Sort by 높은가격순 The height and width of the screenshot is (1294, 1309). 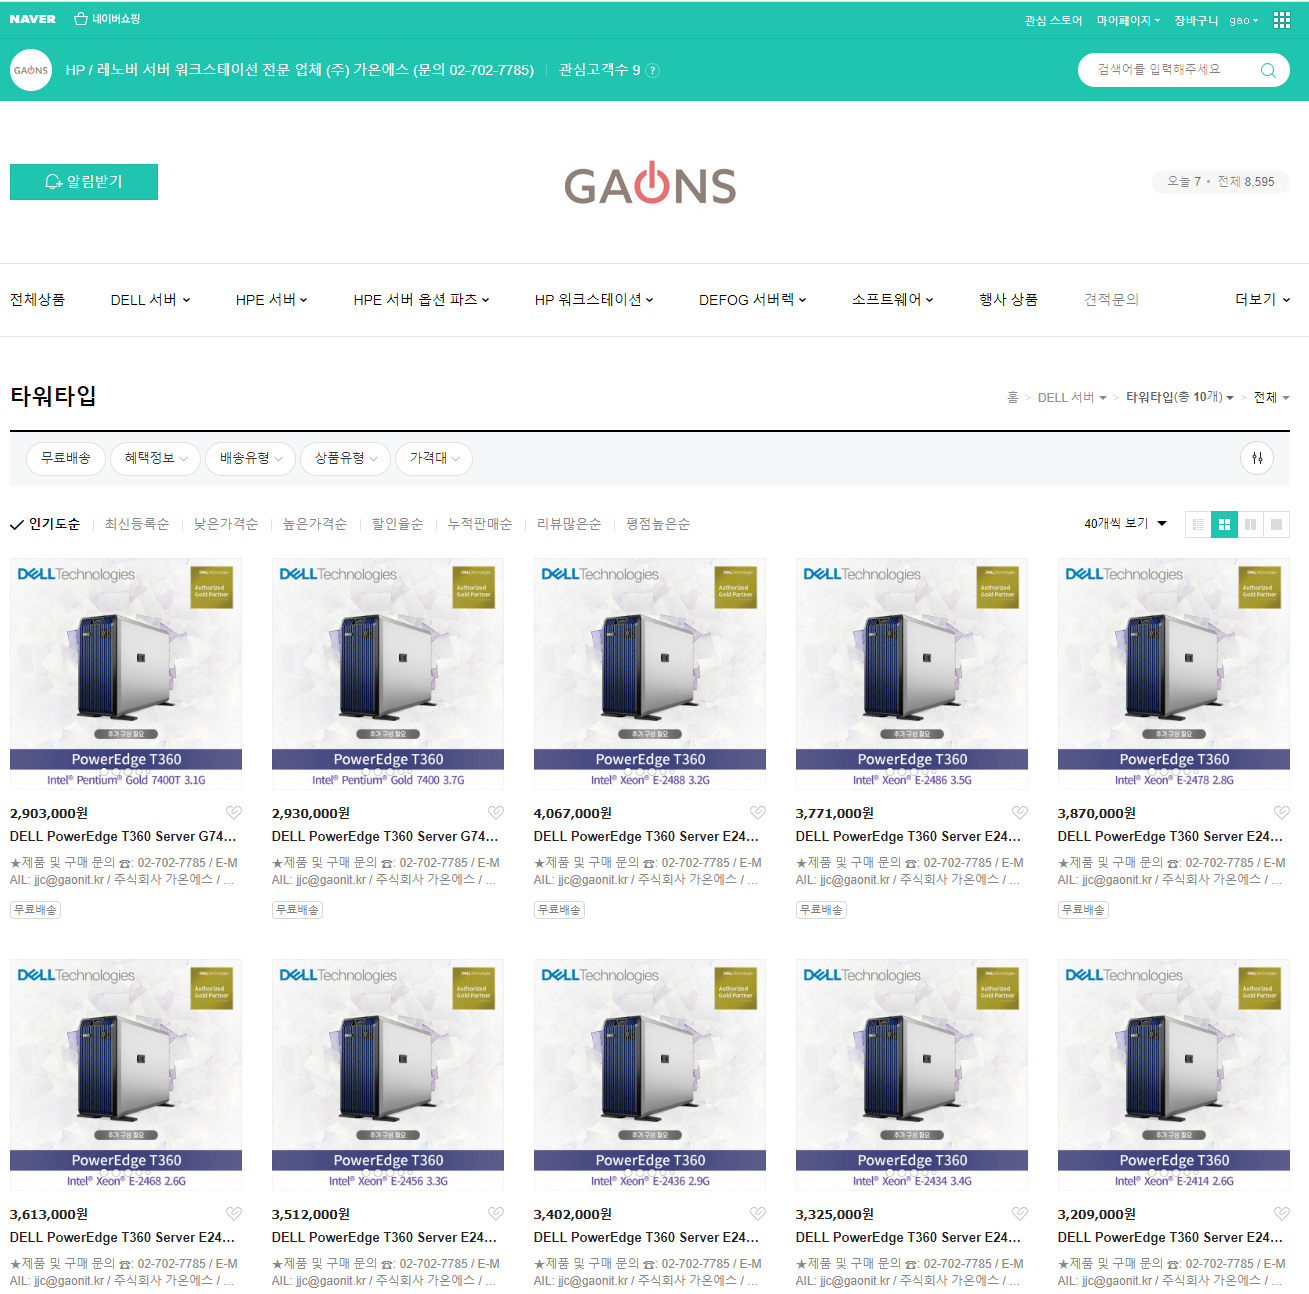pyautogui.click(x=315, y=524)
